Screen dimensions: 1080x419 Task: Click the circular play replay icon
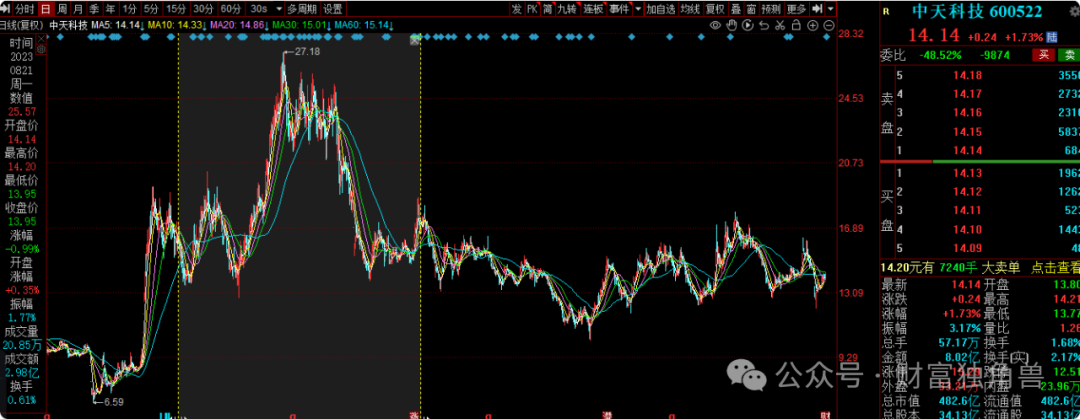[x=748, y=25]
